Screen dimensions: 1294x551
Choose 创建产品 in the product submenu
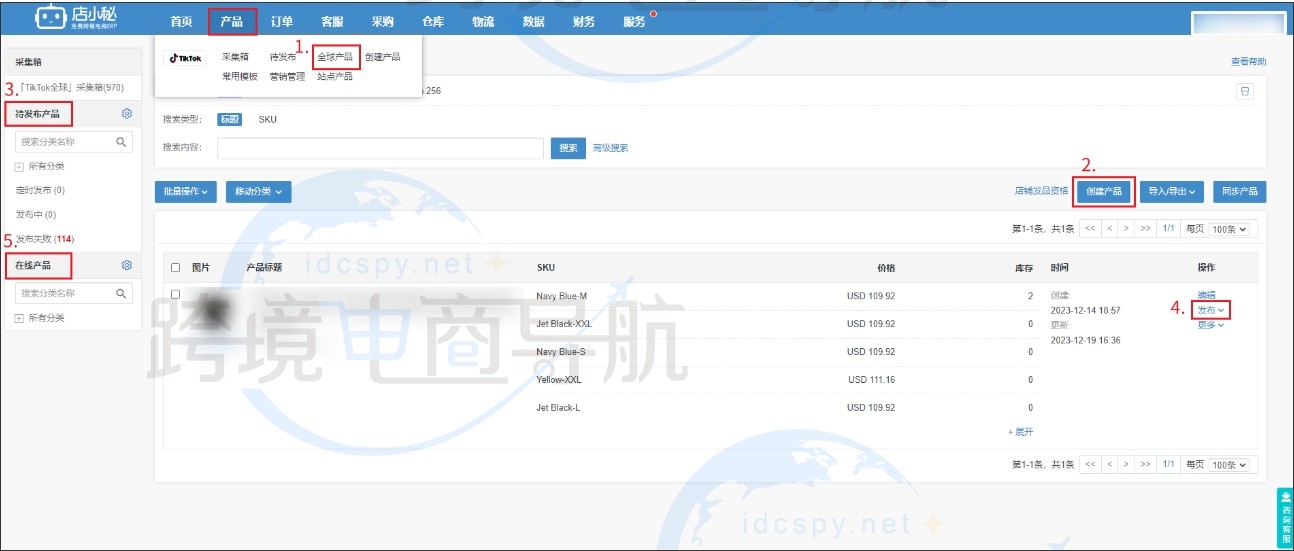tap(383, 57)
